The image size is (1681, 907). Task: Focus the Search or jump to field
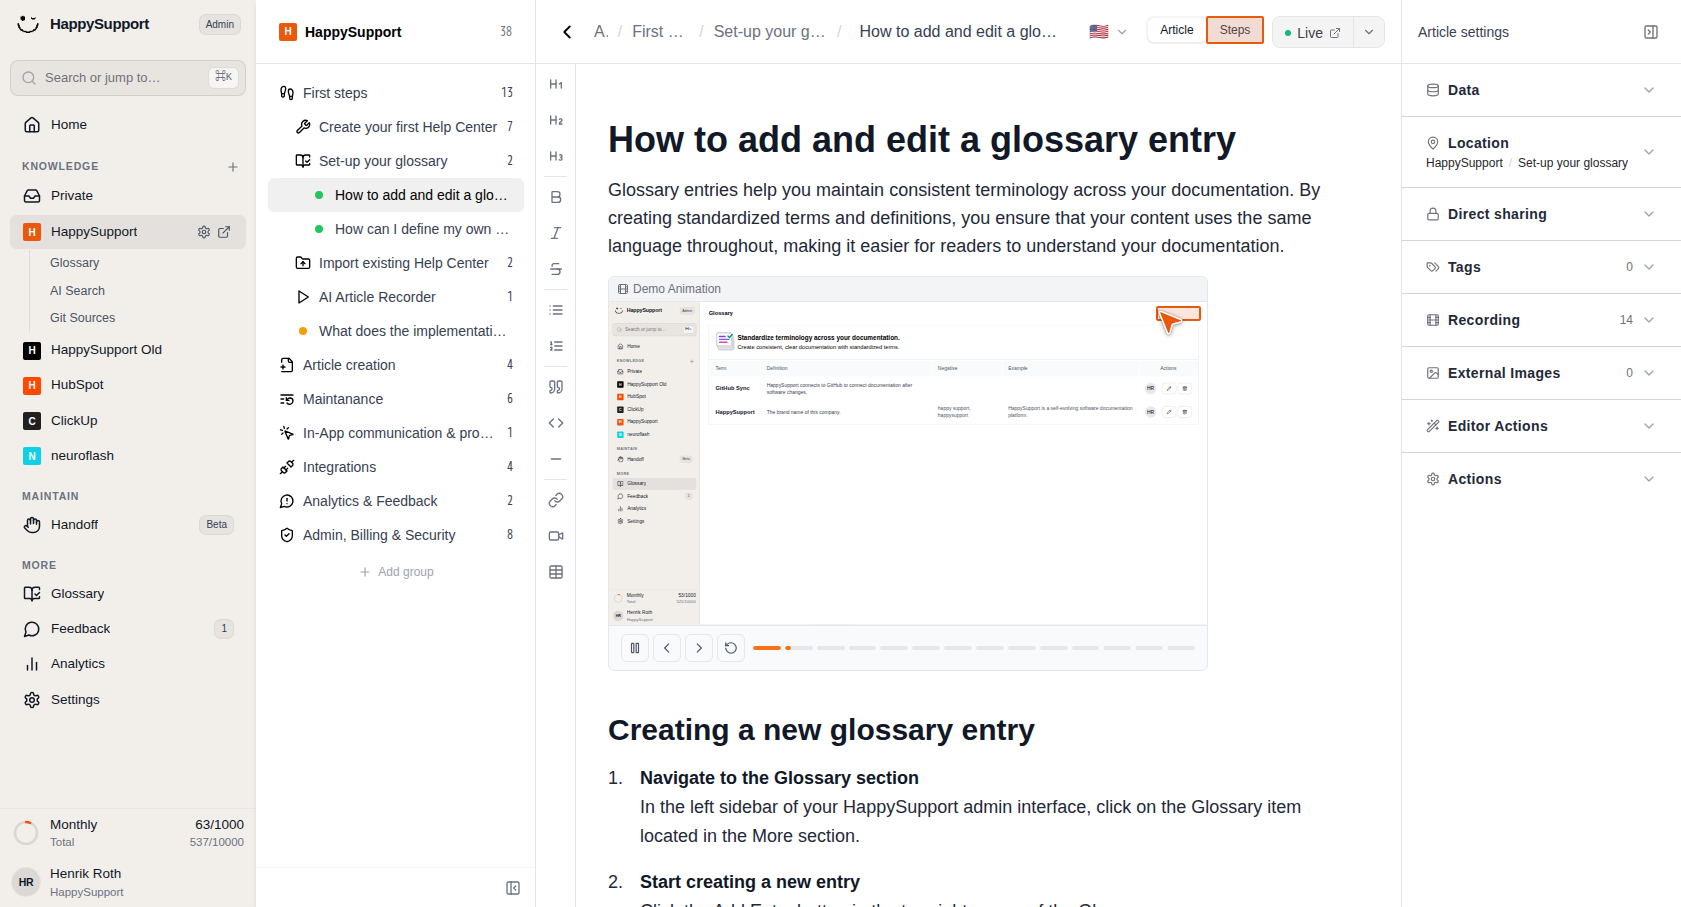128,78
